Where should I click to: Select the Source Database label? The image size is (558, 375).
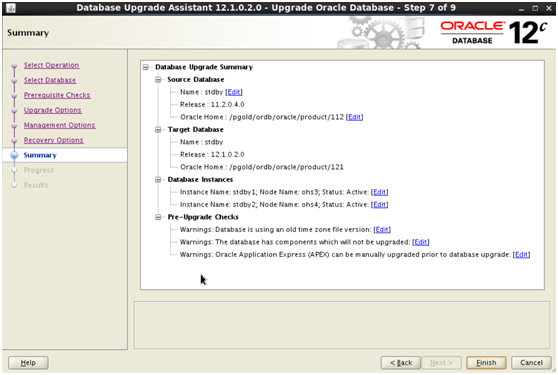(x=196, y=79)
